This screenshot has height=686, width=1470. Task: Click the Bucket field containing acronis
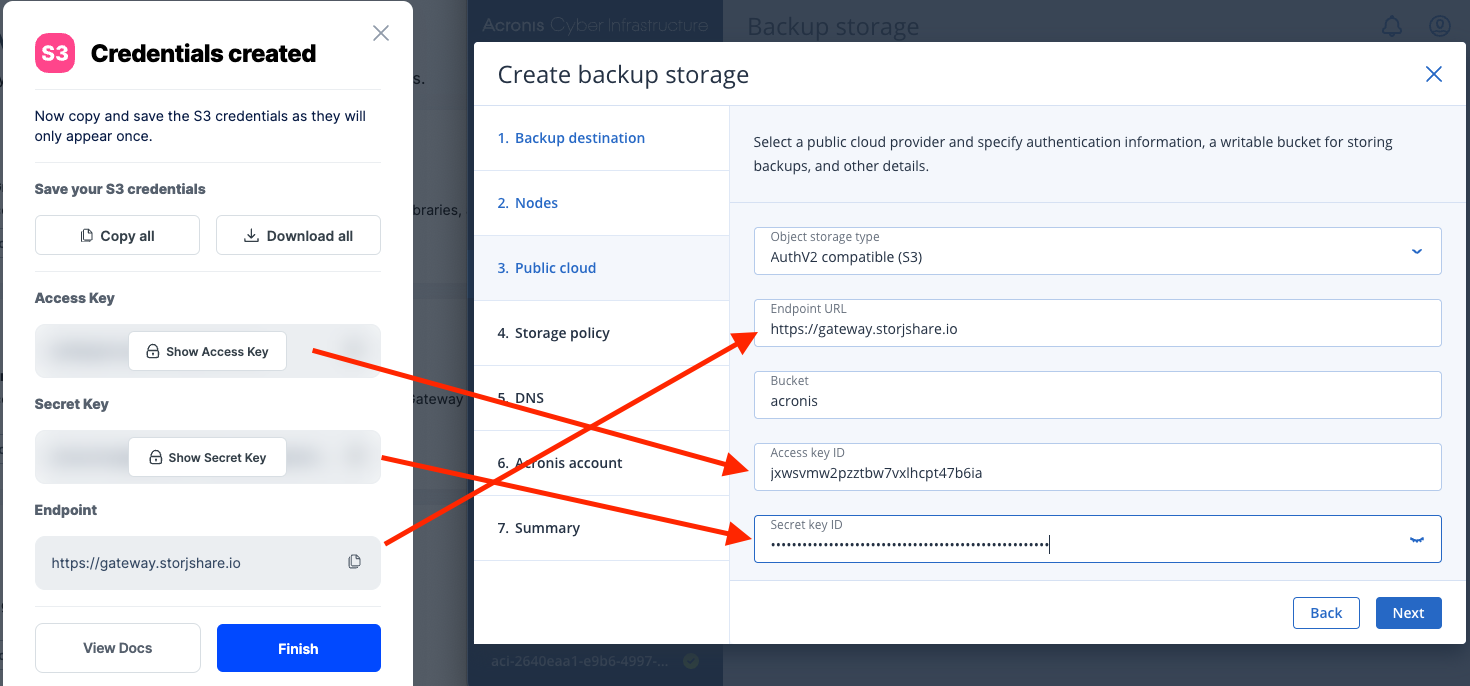(1097, 394)
